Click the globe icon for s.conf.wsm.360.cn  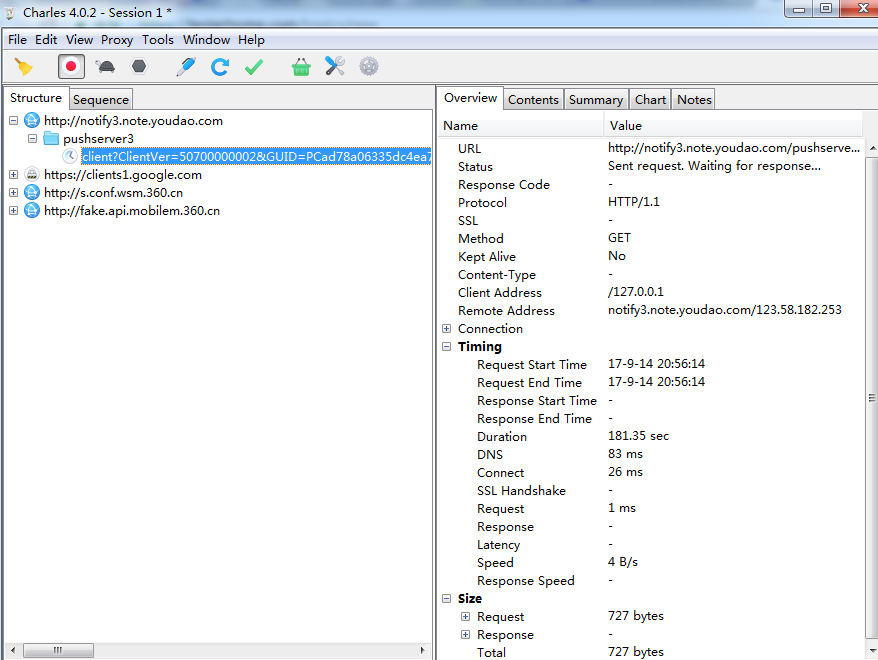32,193
